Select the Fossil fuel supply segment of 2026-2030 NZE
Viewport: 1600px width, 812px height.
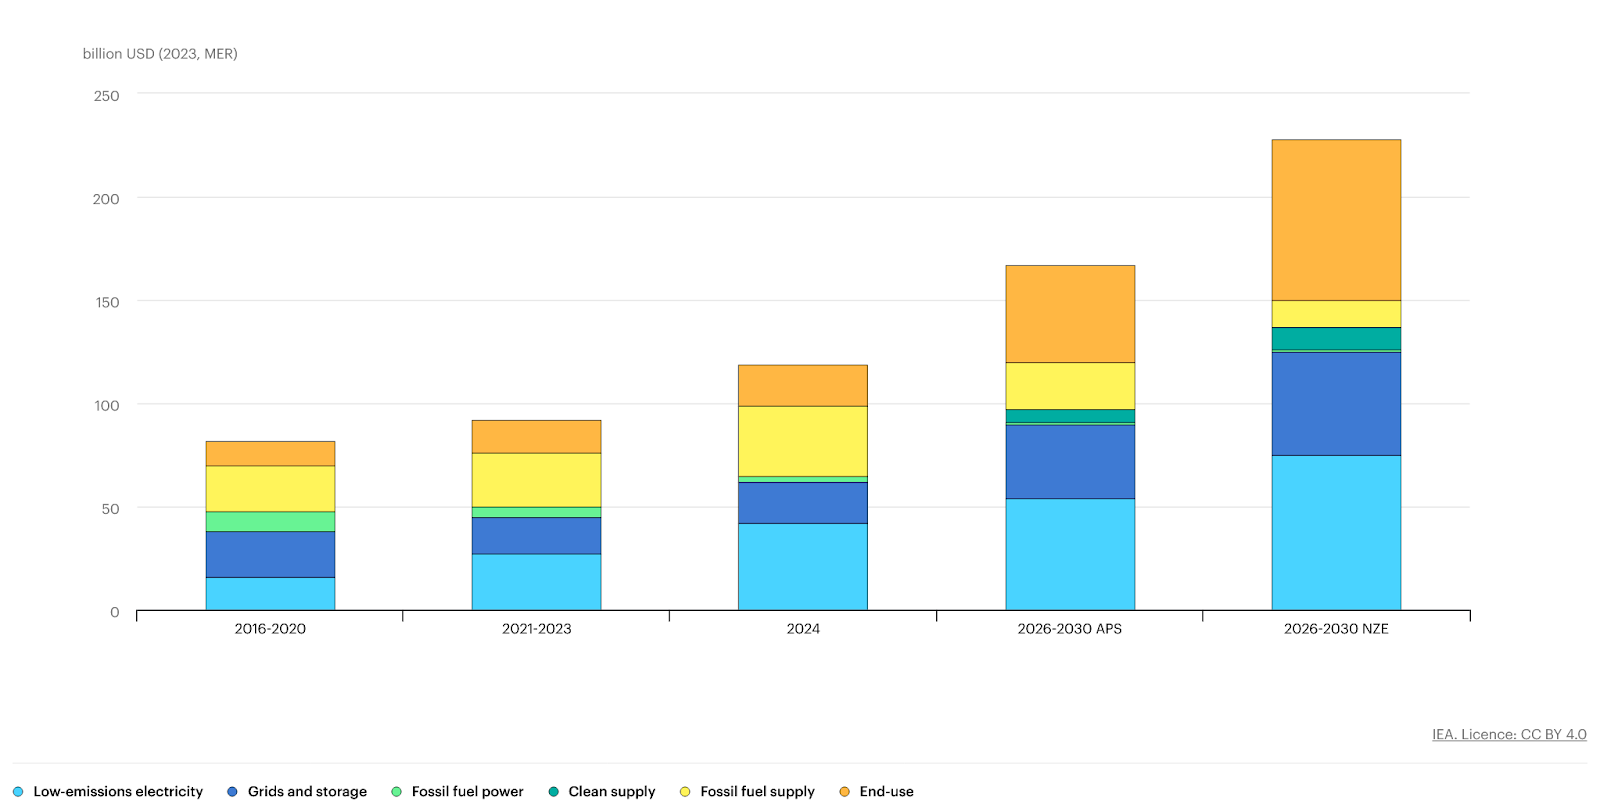point(1336,314)
